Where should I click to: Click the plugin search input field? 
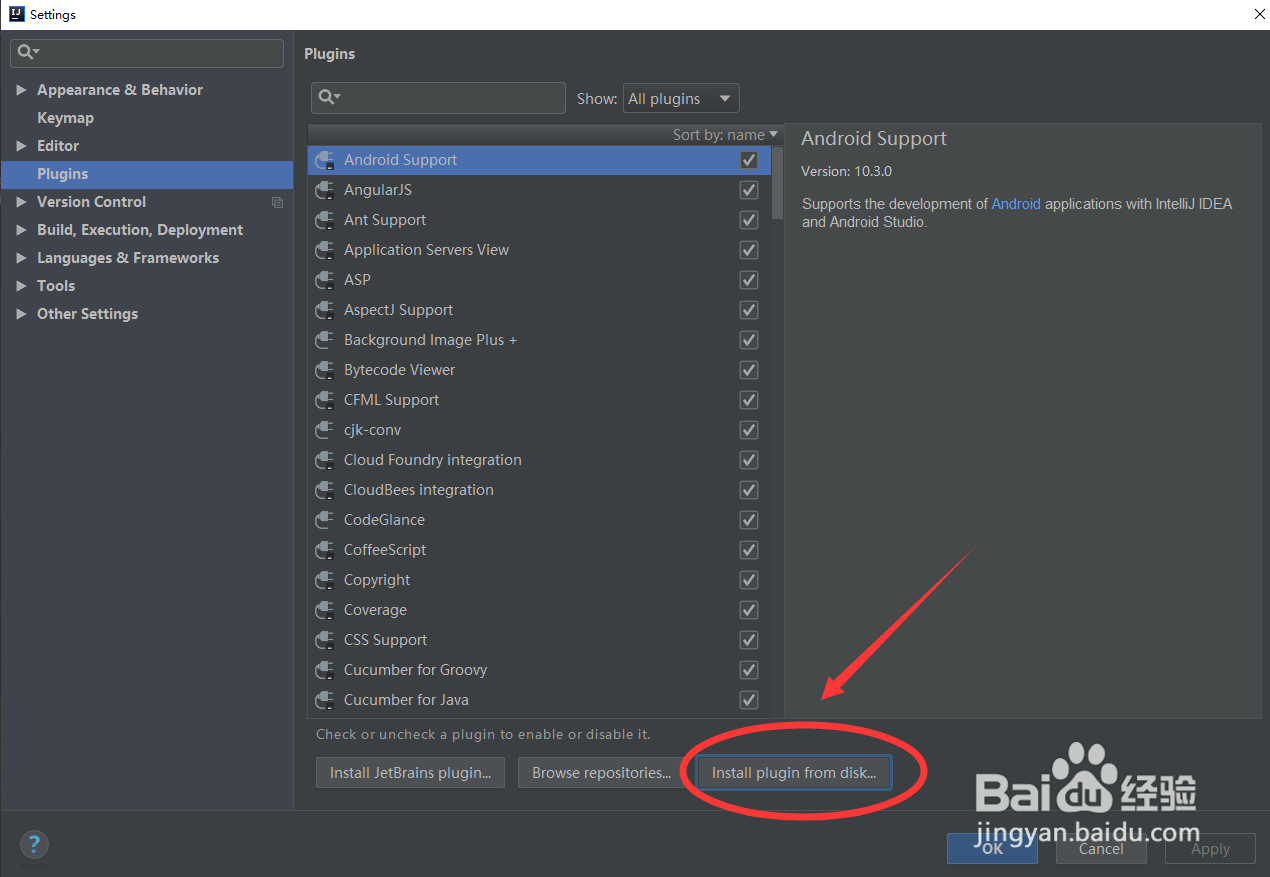pos(438,97)
